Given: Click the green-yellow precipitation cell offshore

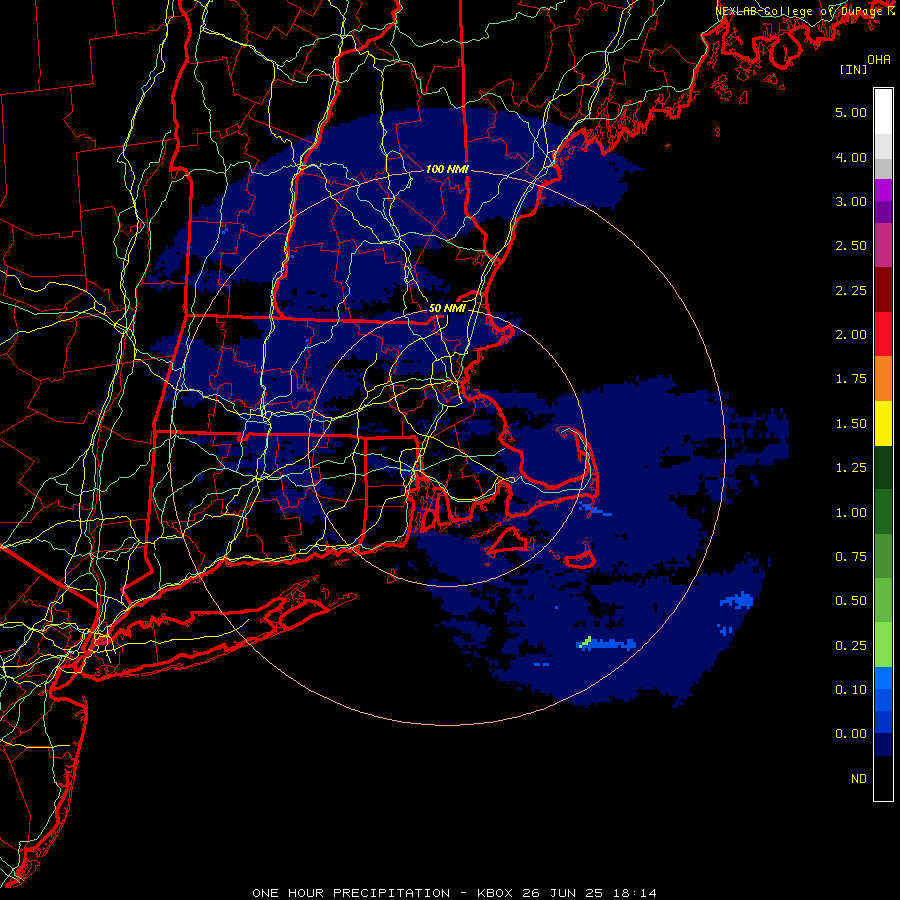Looking at the screenshot, I should 585,642.
